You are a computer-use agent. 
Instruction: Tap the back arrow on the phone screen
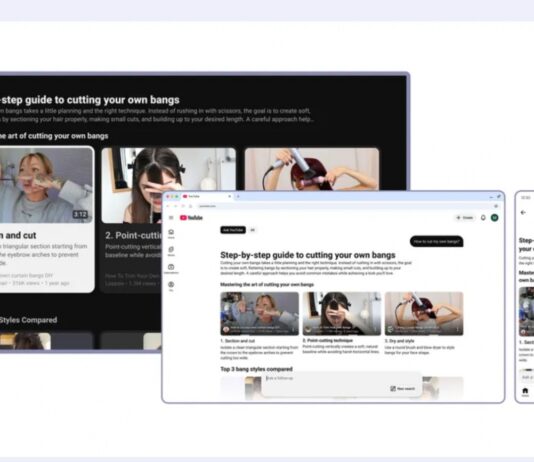(x=523, y=212)
